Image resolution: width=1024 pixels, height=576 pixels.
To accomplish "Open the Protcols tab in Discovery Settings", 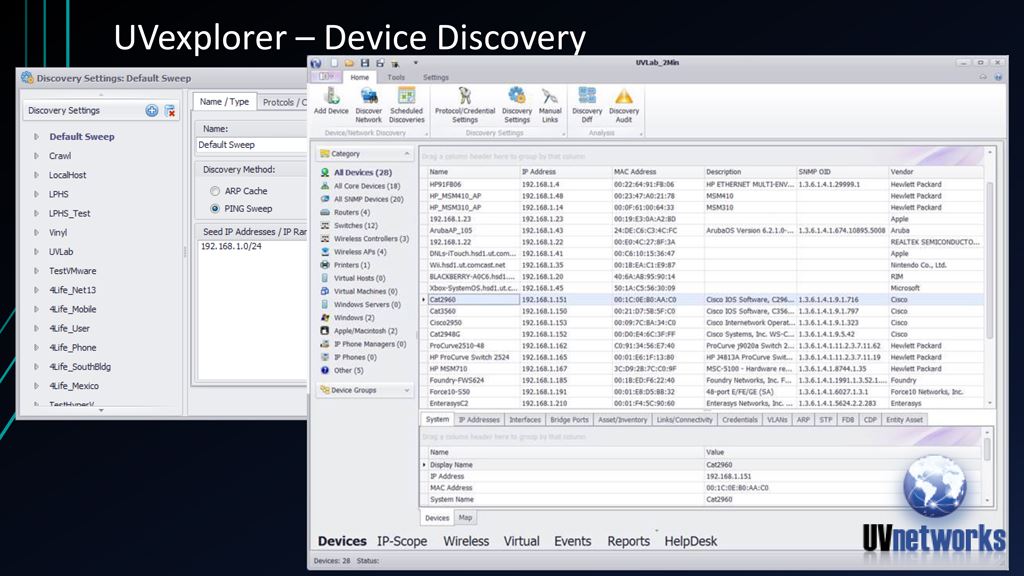I will 283,102.
